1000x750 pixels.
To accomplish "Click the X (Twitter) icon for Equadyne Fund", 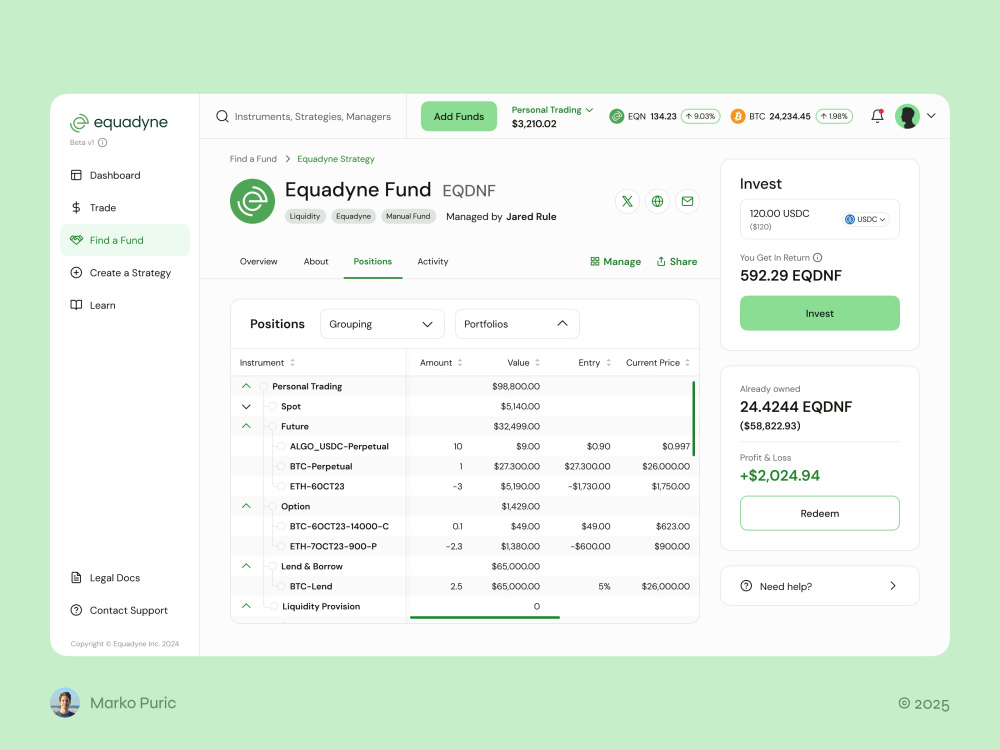I will [627, 201].
